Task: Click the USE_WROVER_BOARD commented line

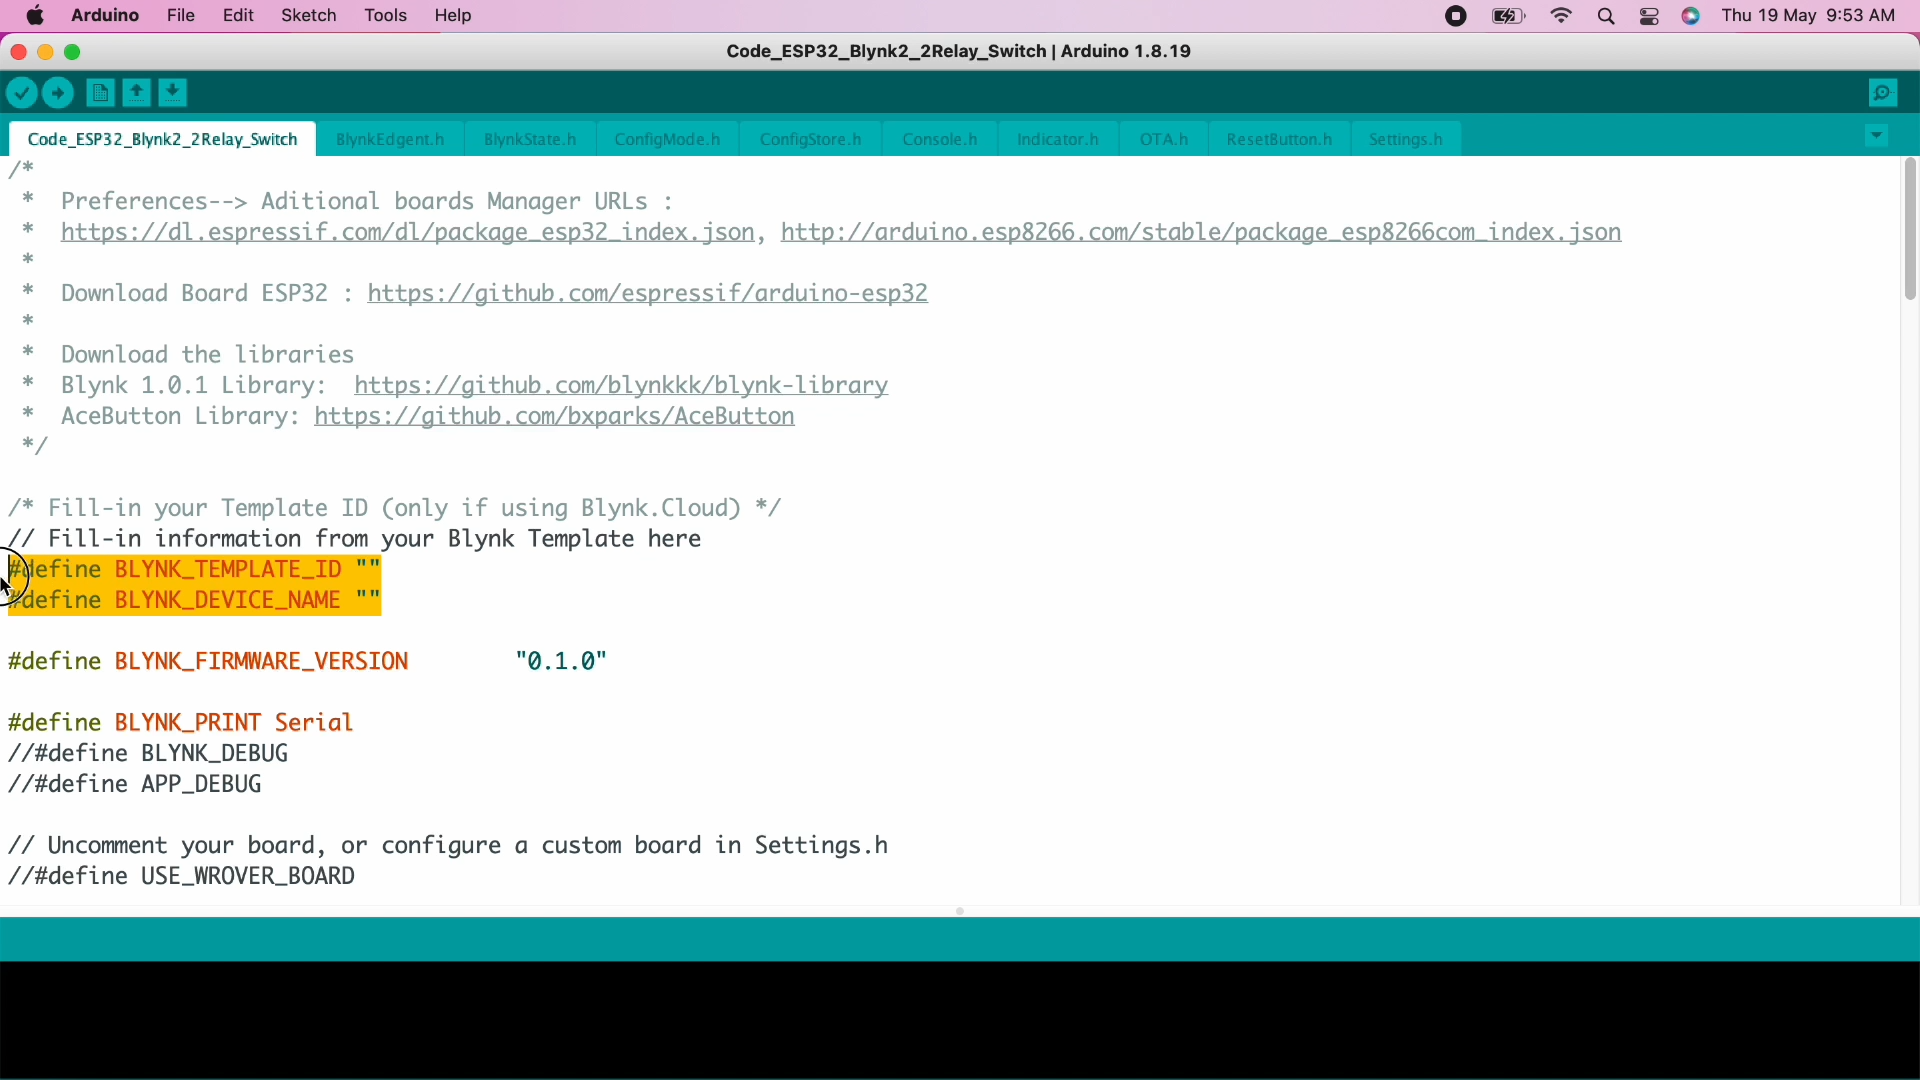Action: tap(182, 878)
